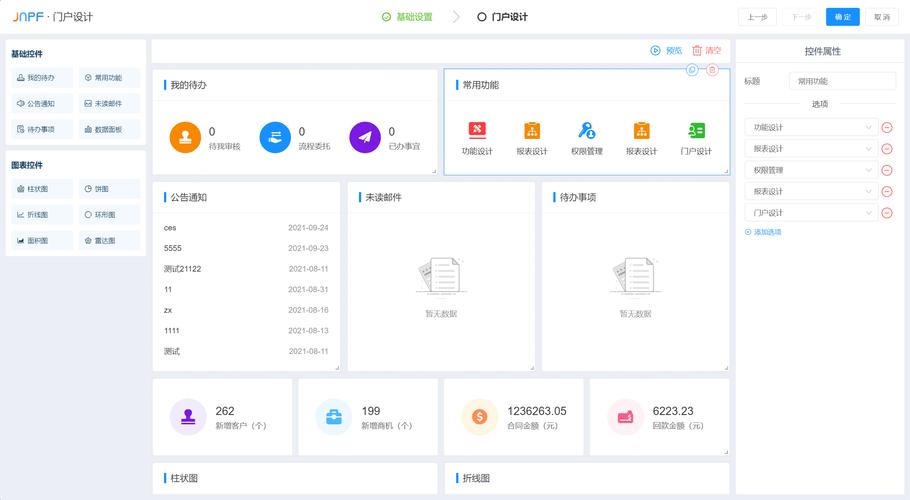
Task: Click the 功能设计 icon in 常用功能
Action: [x=477, y=130]
